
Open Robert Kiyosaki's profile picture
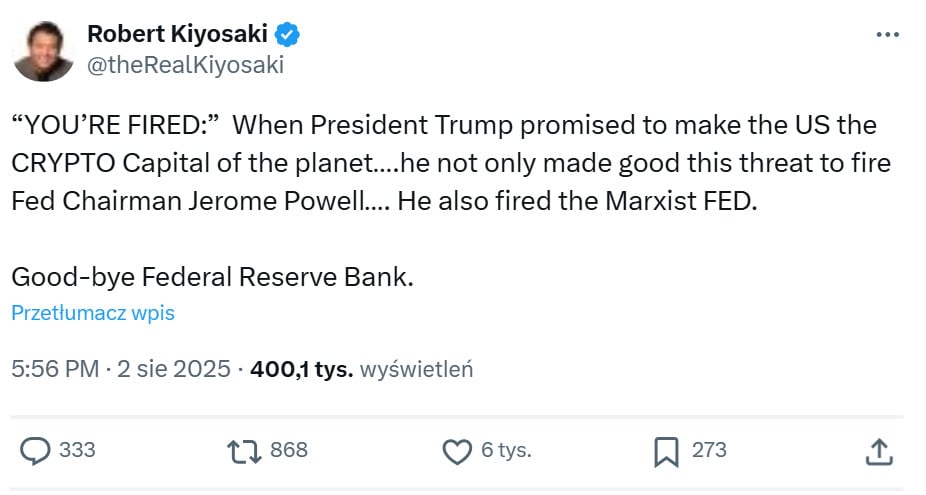43,49
